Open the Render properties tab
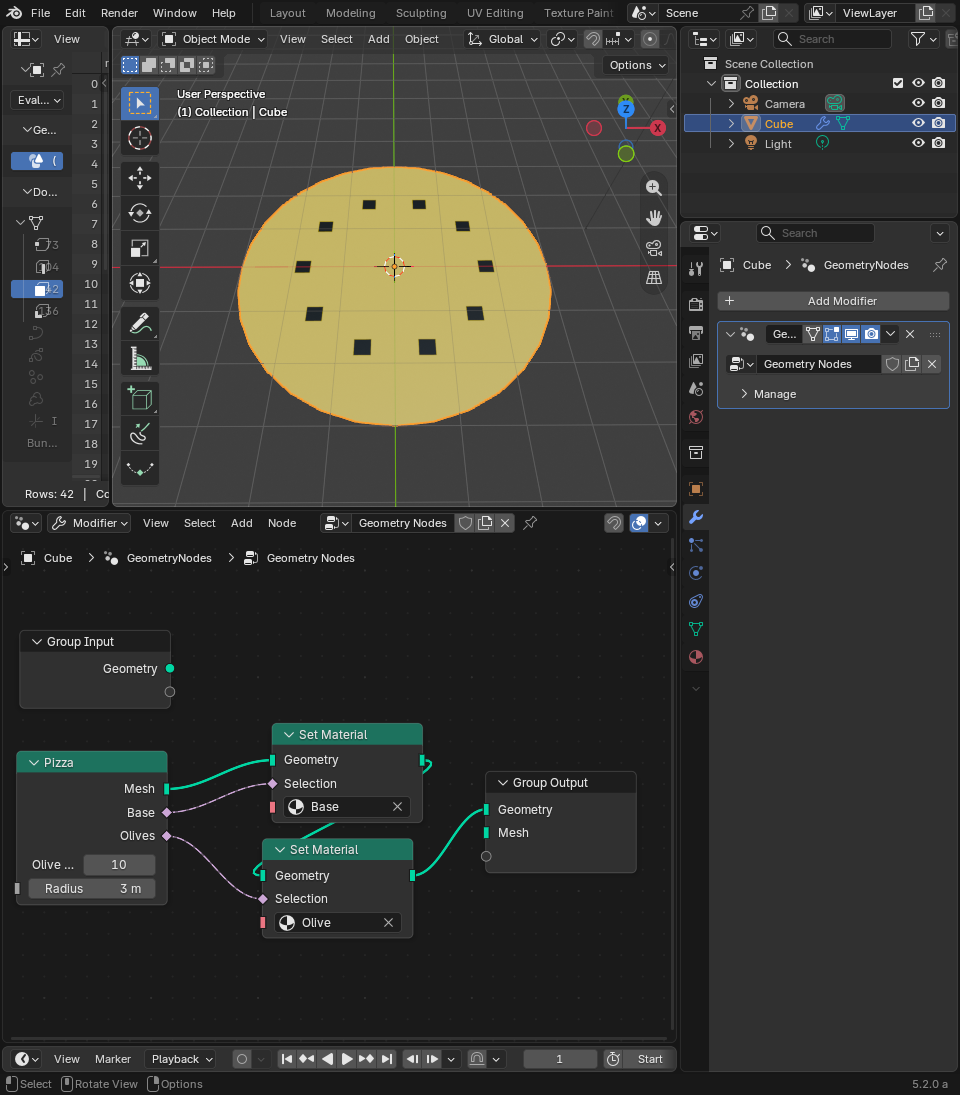 pos(696,304)
